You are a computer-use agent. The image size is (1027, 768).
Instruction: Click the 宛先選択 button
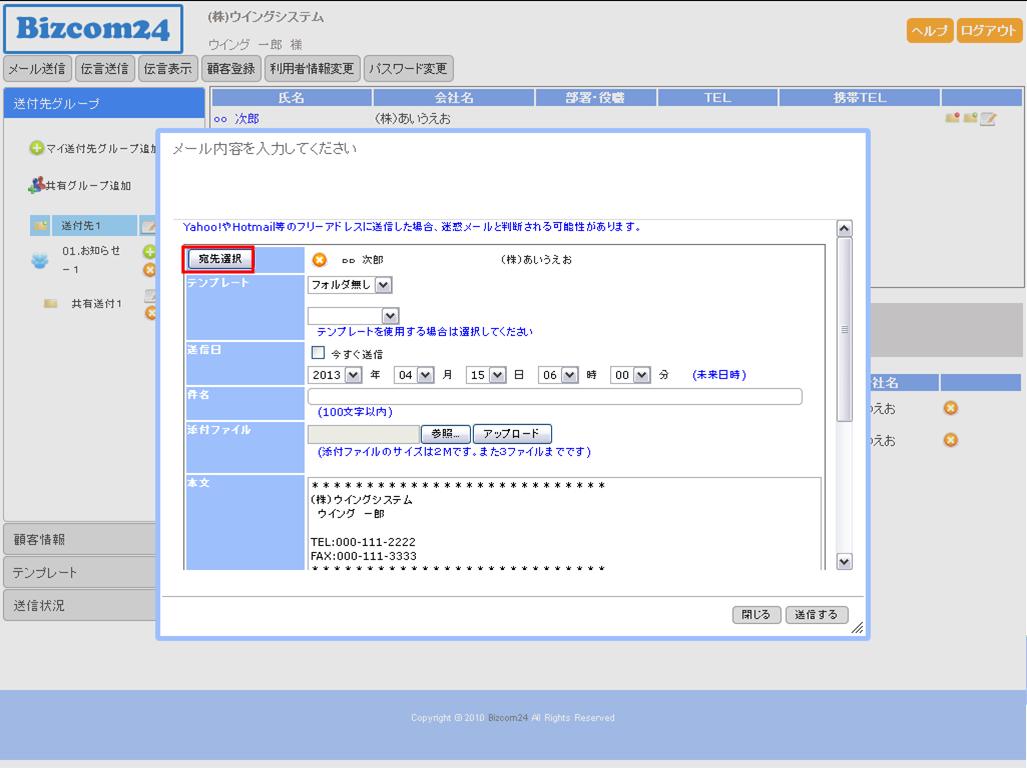coord(219,259)
